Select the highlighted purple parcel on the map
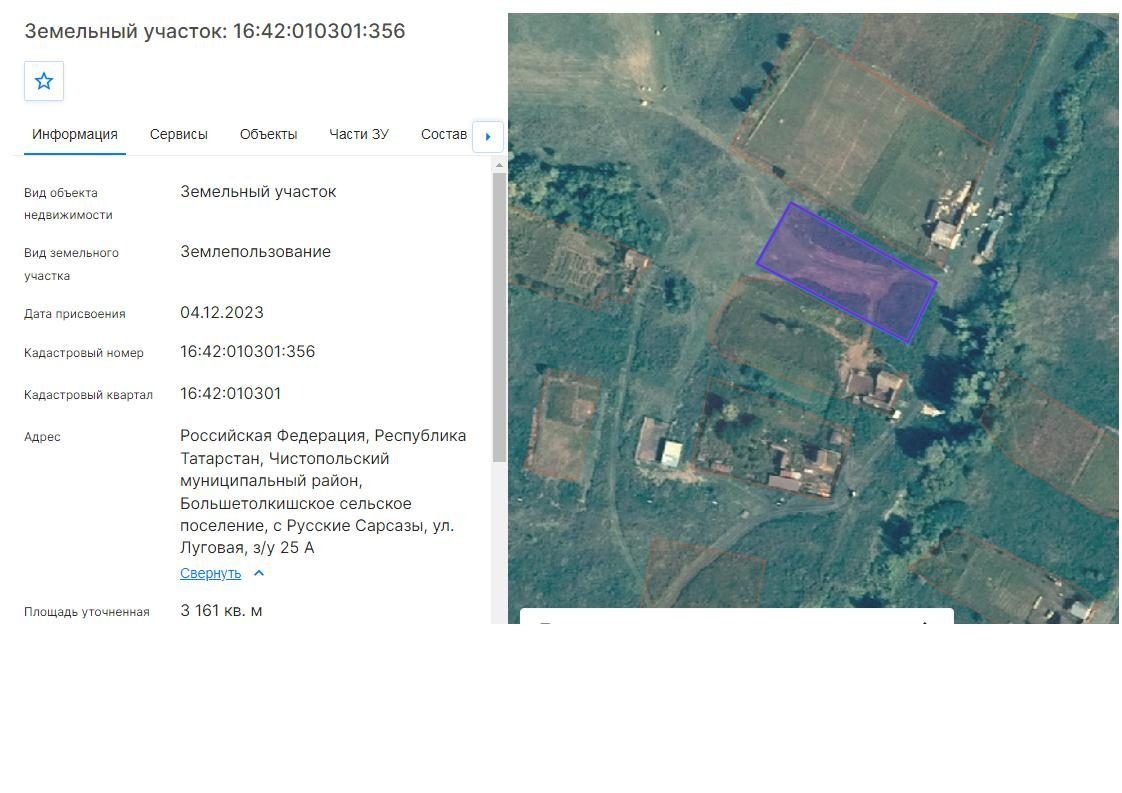 [847, 273]
